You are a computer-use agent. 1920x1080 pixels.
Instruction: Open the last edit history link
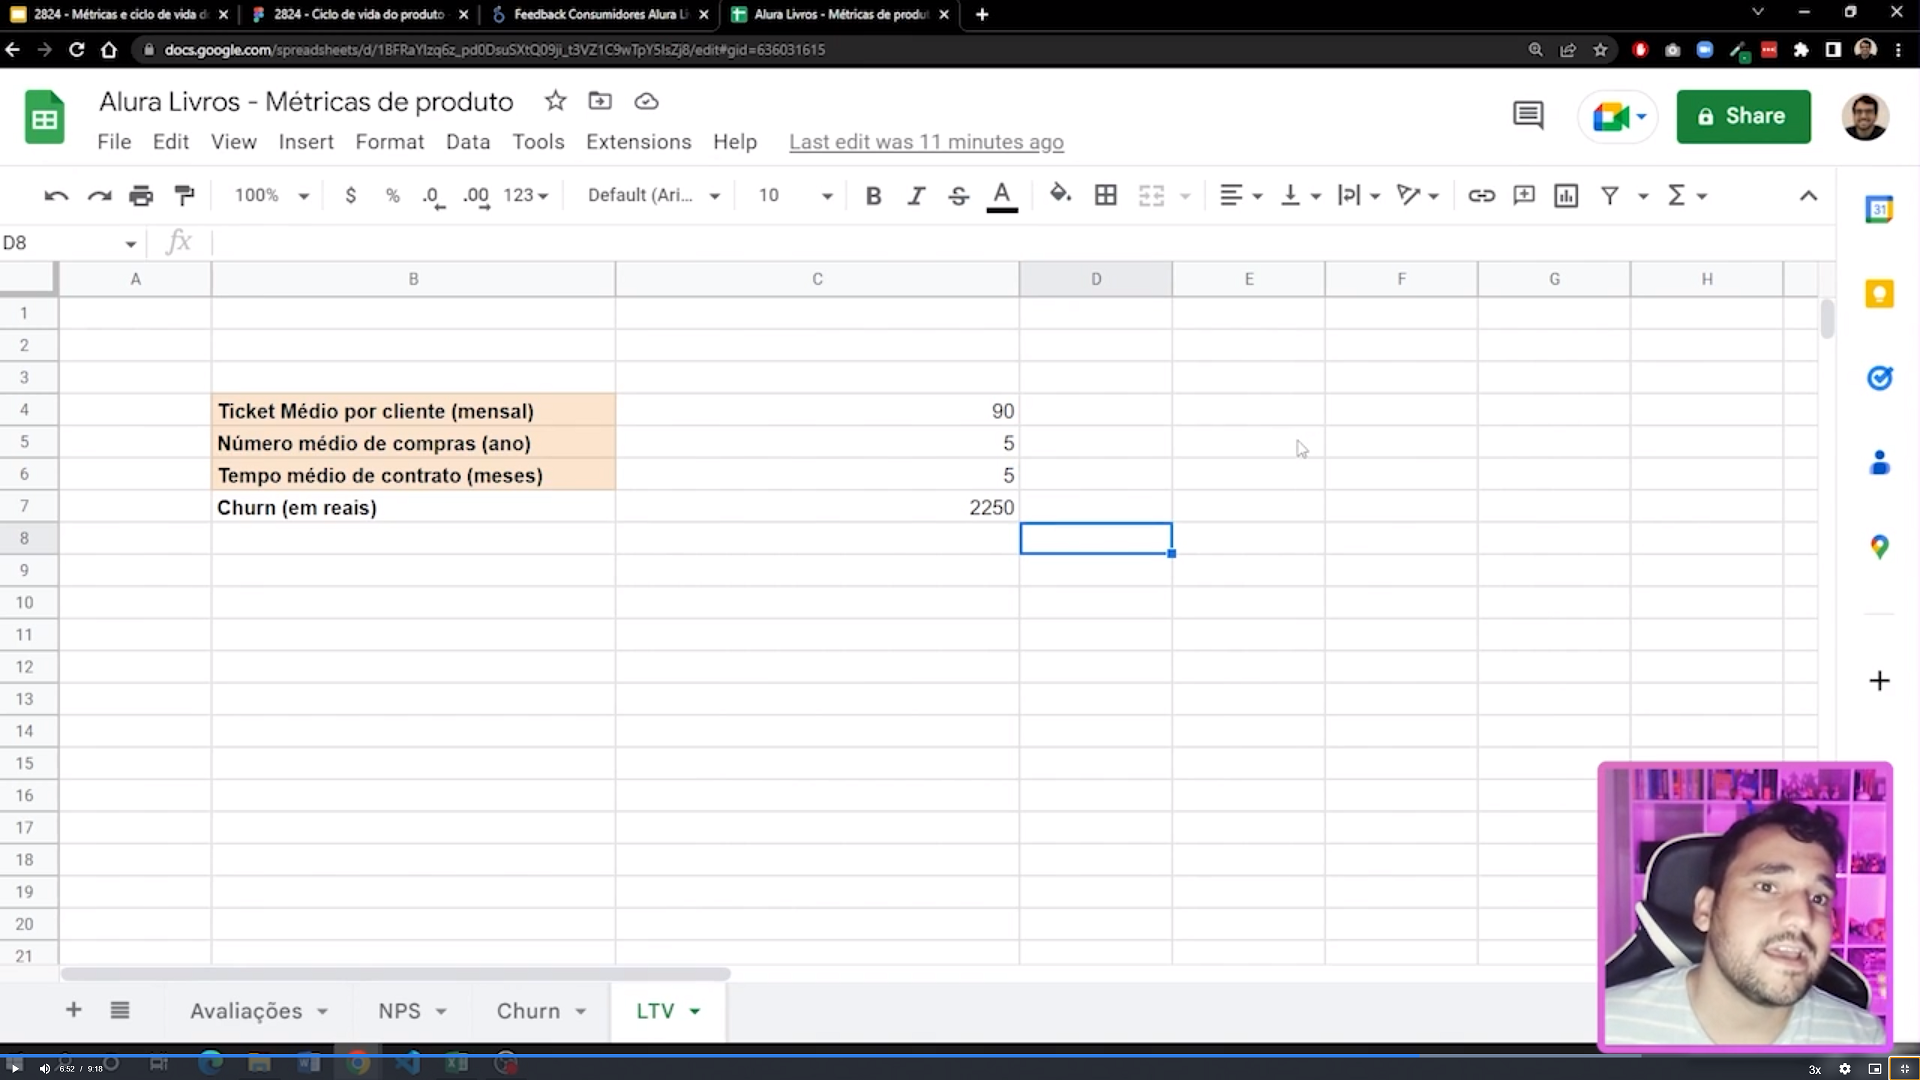[926, 142]
